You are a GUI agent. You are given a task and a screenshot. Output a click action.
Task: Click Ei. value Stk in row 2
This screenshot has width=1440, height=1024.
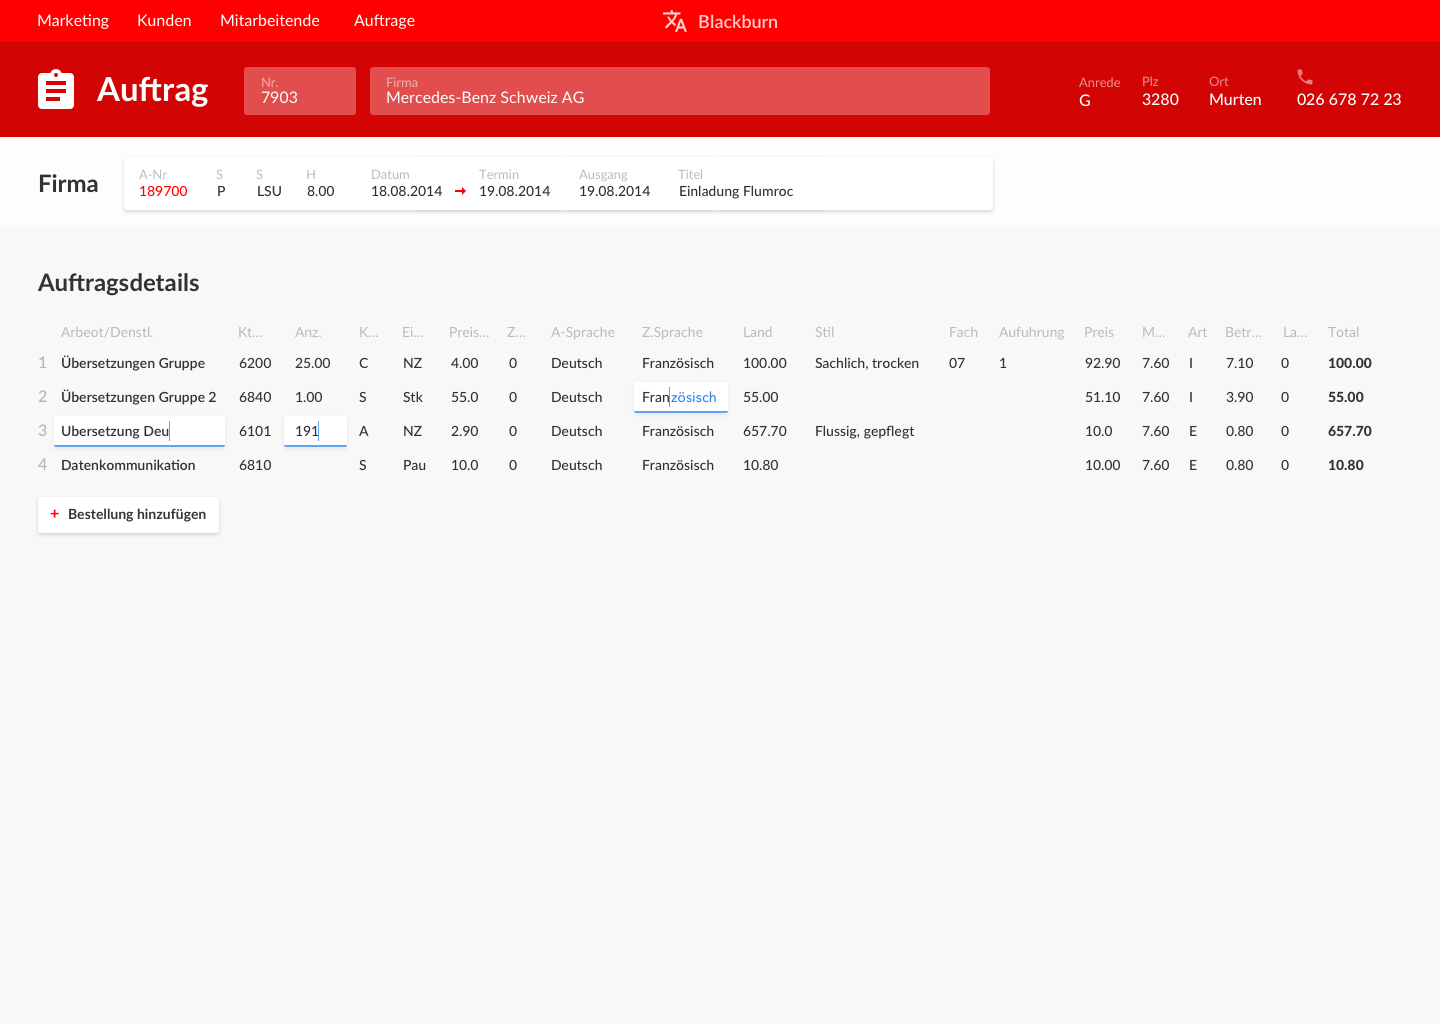(x=413, y=397)
